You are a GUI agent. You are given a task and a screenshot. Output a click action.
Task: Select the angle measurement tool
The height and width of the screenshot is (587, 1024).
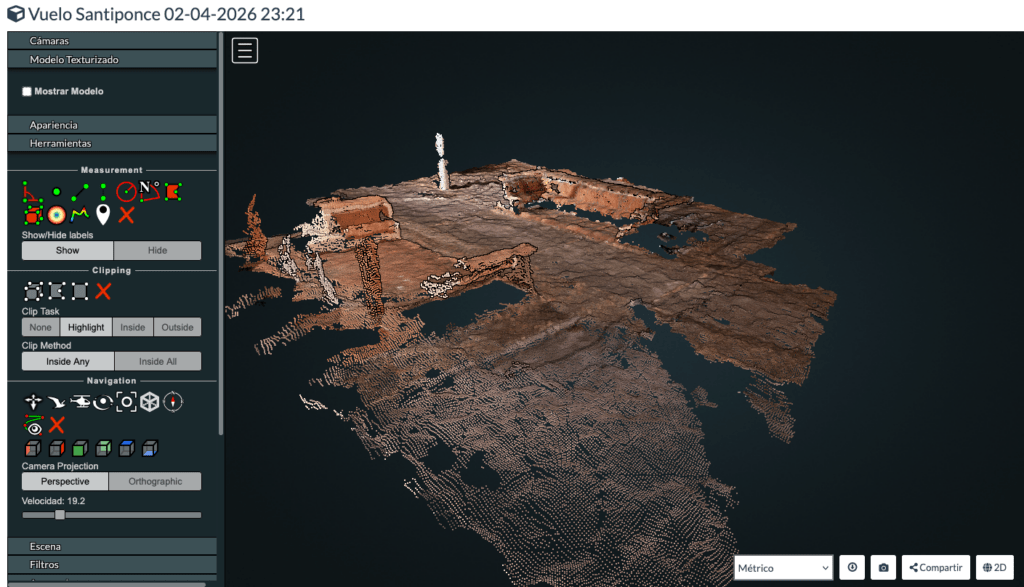point(33,190)
